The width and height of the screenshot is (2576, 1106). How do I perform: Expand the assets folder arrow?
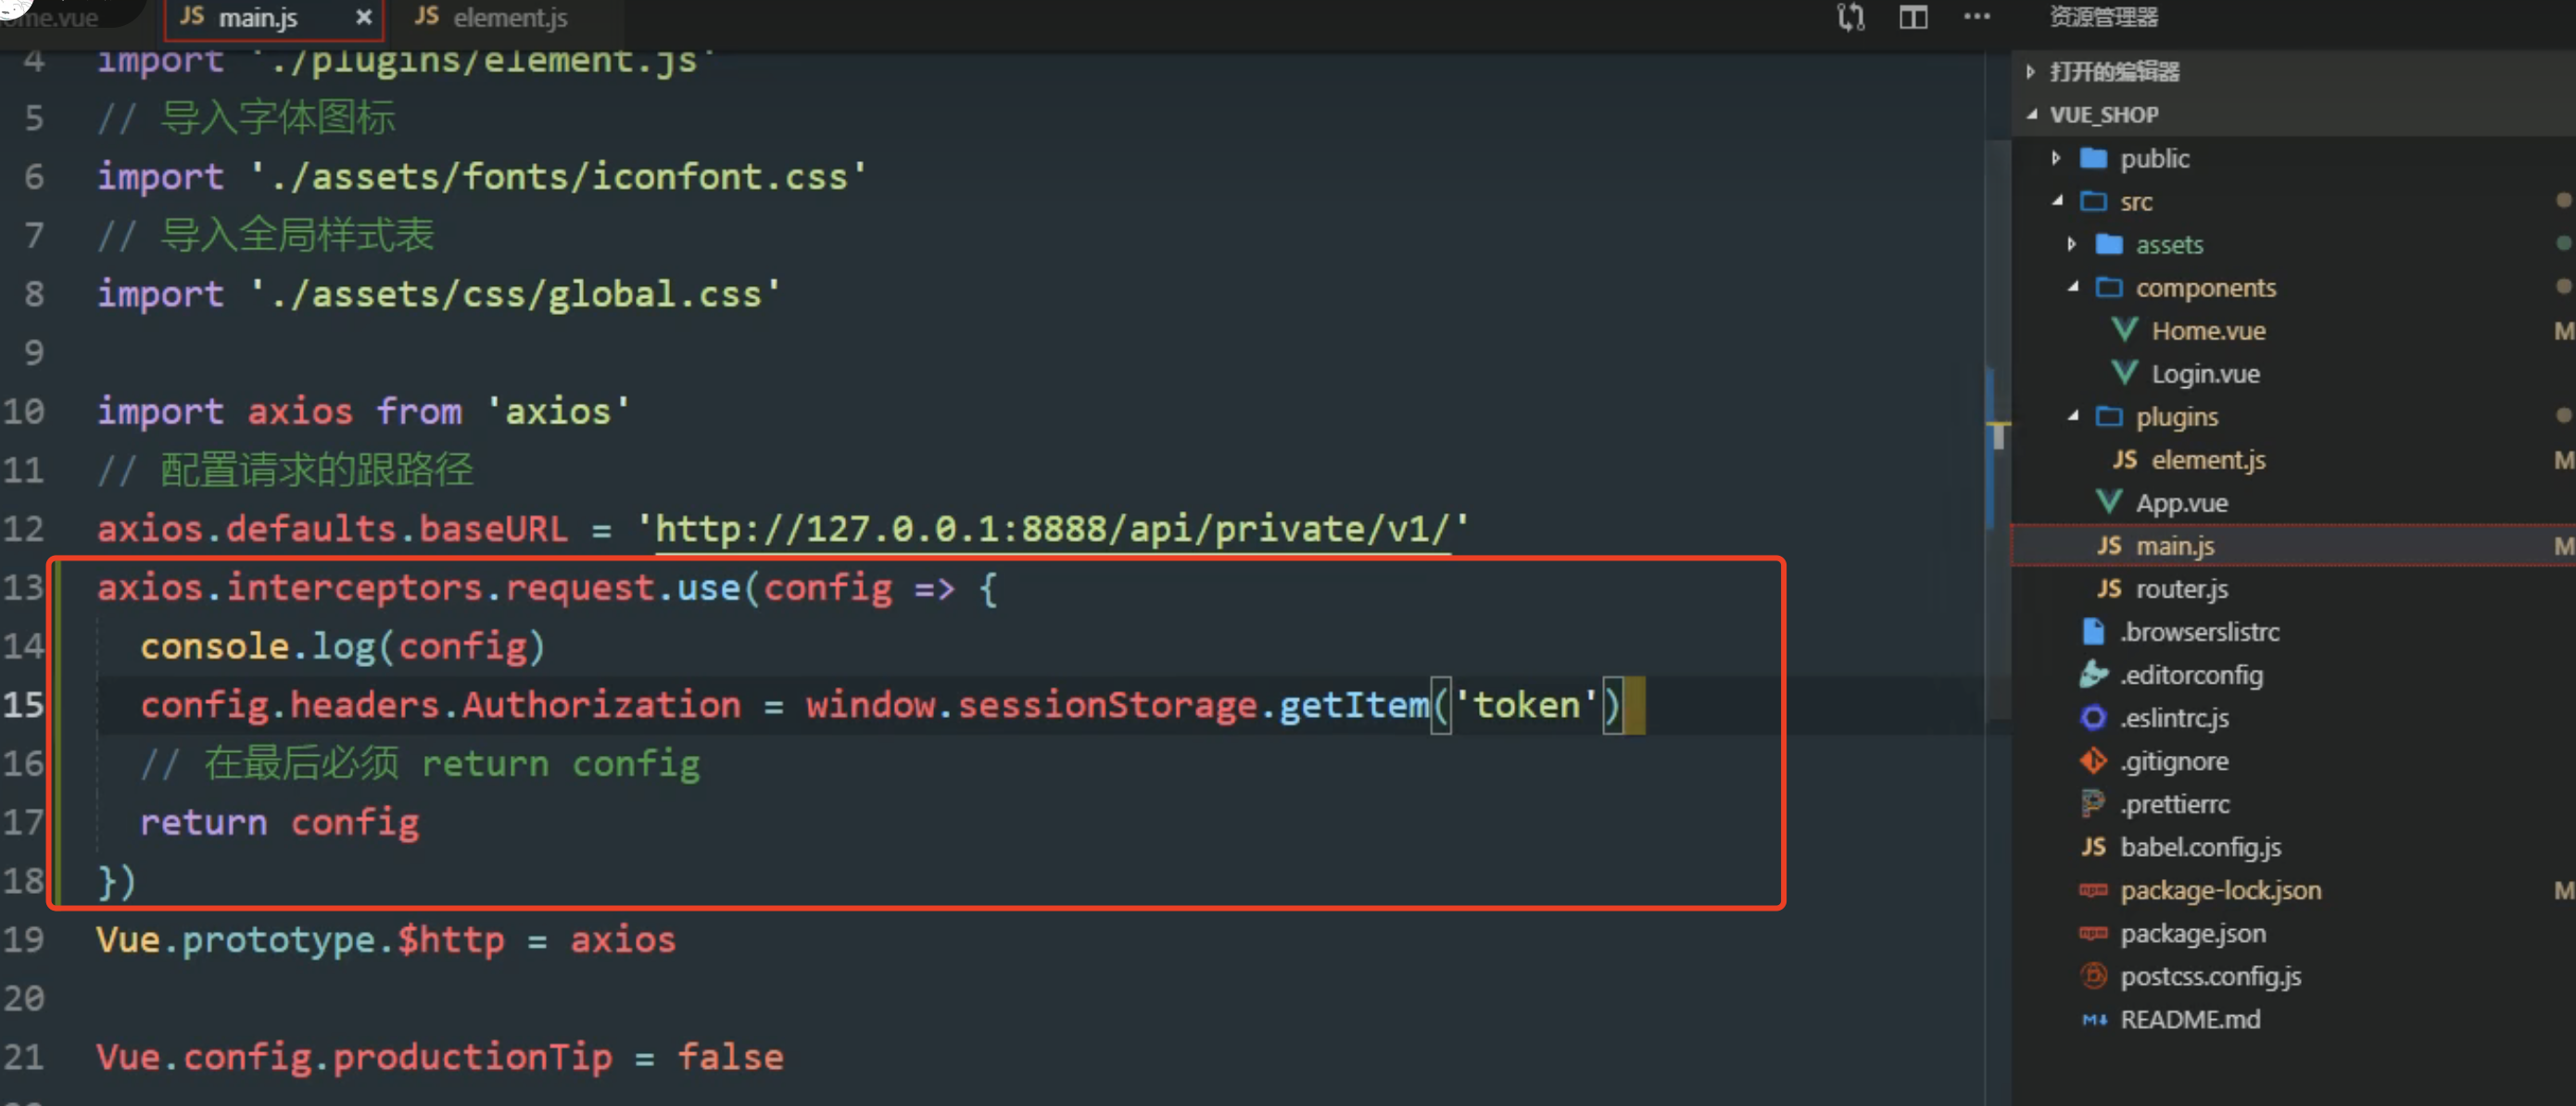[2071, 244]
